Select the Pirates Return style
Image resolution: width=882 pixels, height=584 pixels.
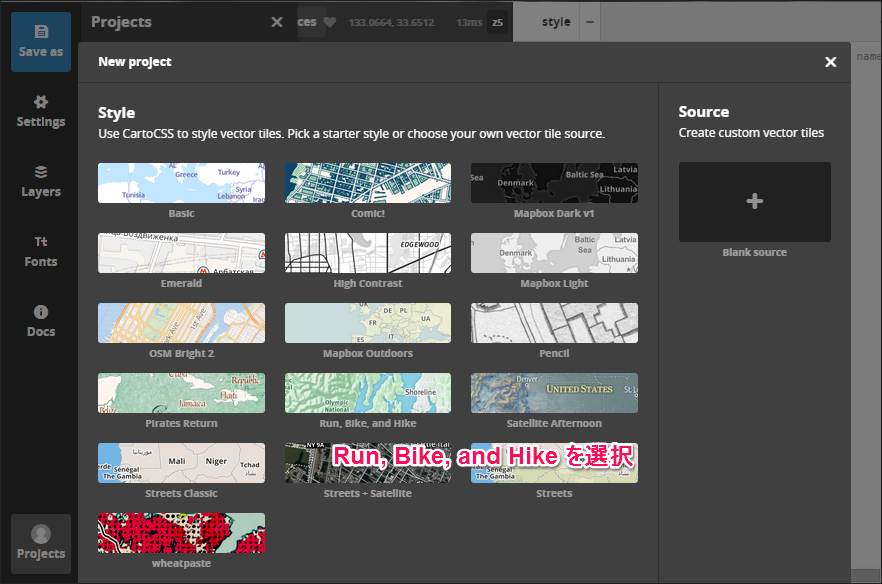click(181, 393)
